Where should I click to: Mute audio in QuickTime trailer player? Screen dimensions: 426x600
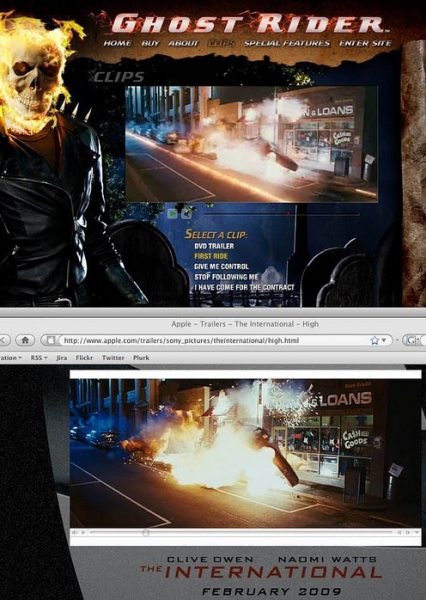[x=75, y=532]
